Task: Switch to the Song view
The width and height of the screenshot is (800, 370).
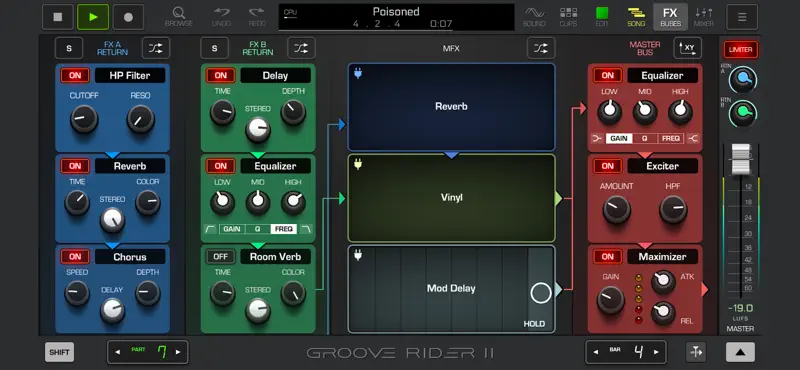Action: pyautogui.click(x=636, y=17)
